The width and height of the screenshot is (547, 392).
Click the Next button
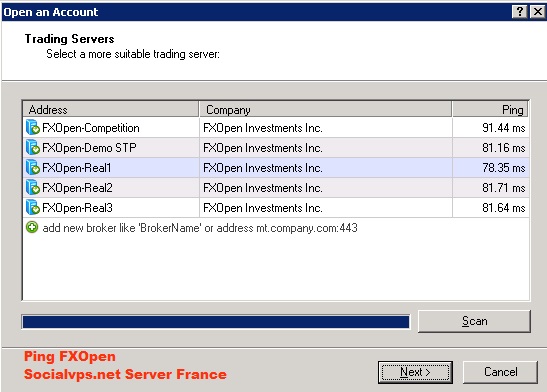point(415,372)
